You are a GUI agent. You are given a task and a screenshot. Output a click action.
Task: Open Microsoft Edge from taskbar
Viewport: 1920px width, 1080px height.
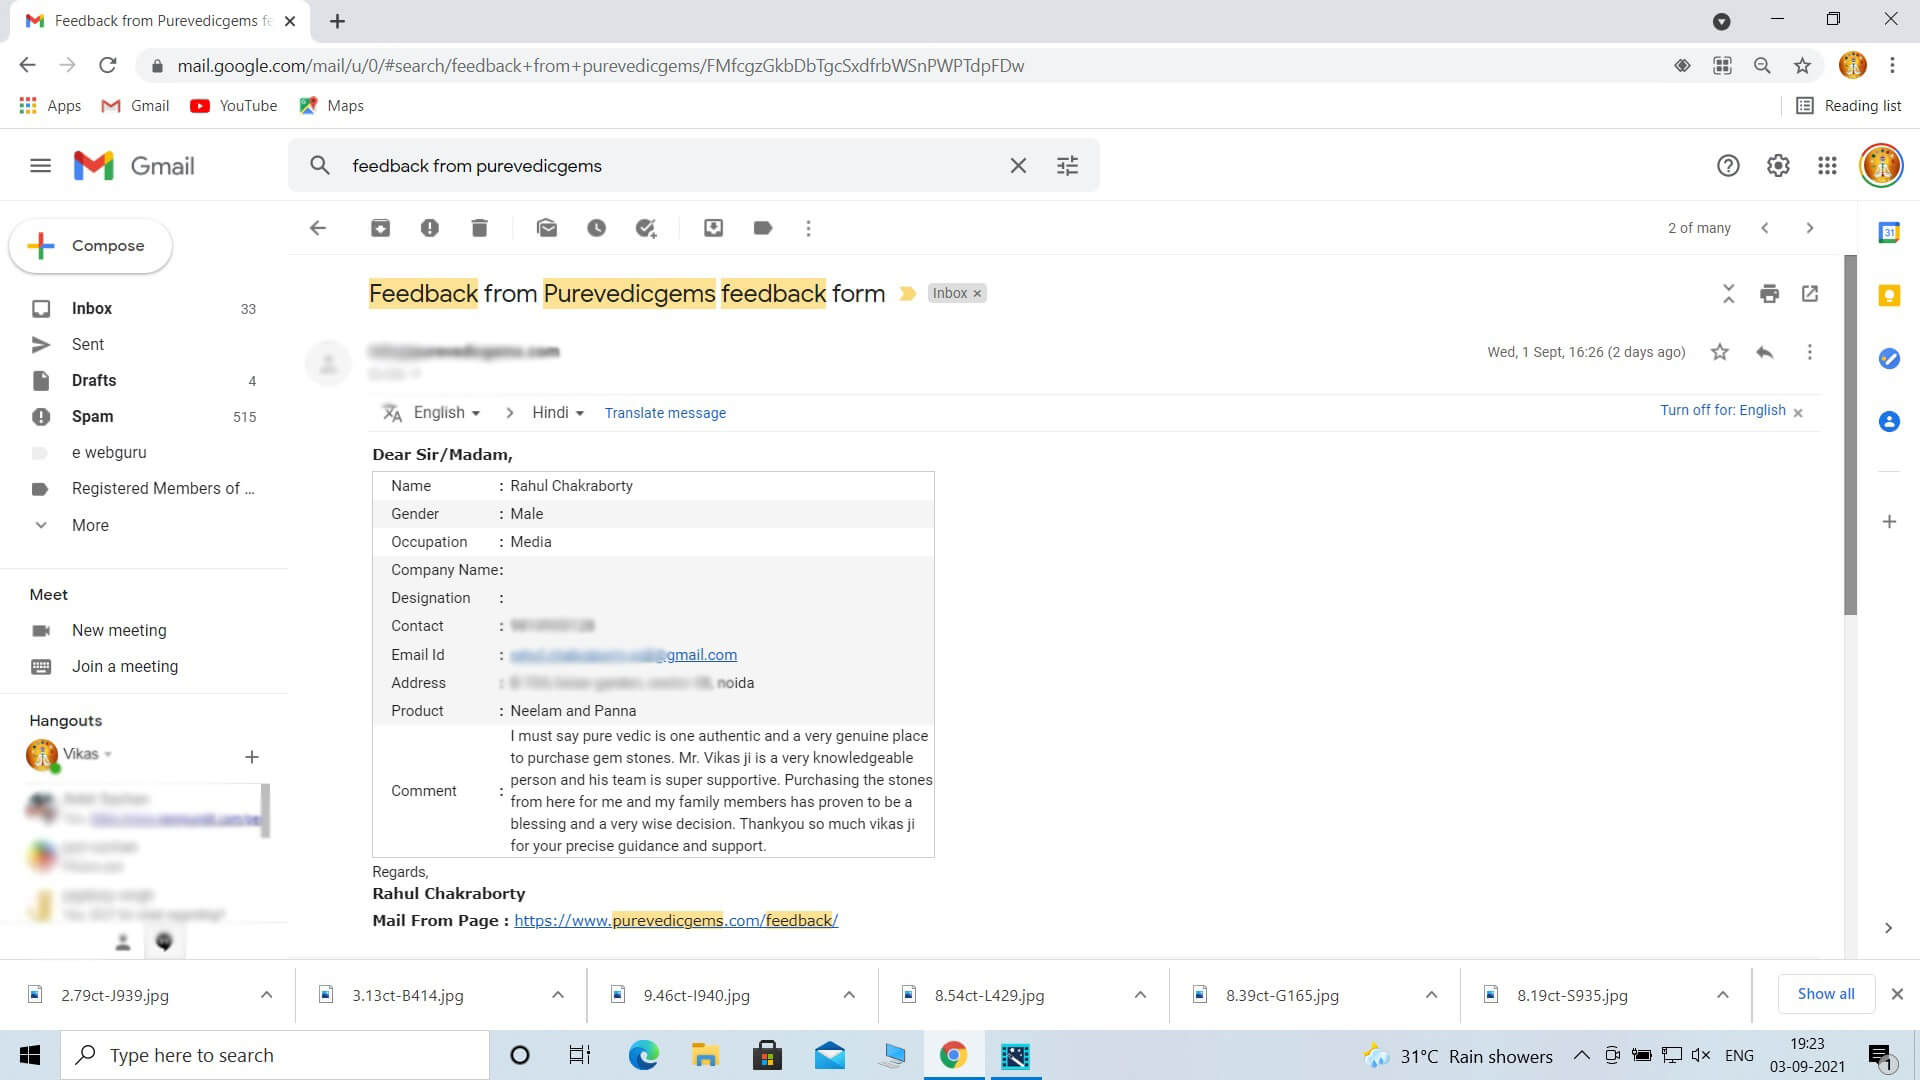coord(643,1055)
